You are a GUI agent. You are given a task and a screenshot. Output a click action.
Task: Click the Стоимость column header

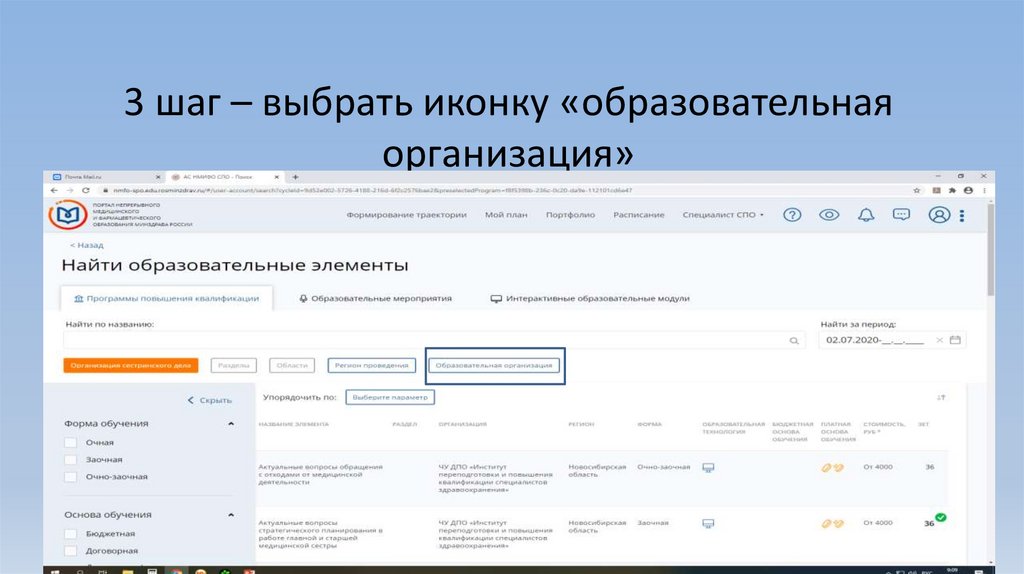coord(884,428)
